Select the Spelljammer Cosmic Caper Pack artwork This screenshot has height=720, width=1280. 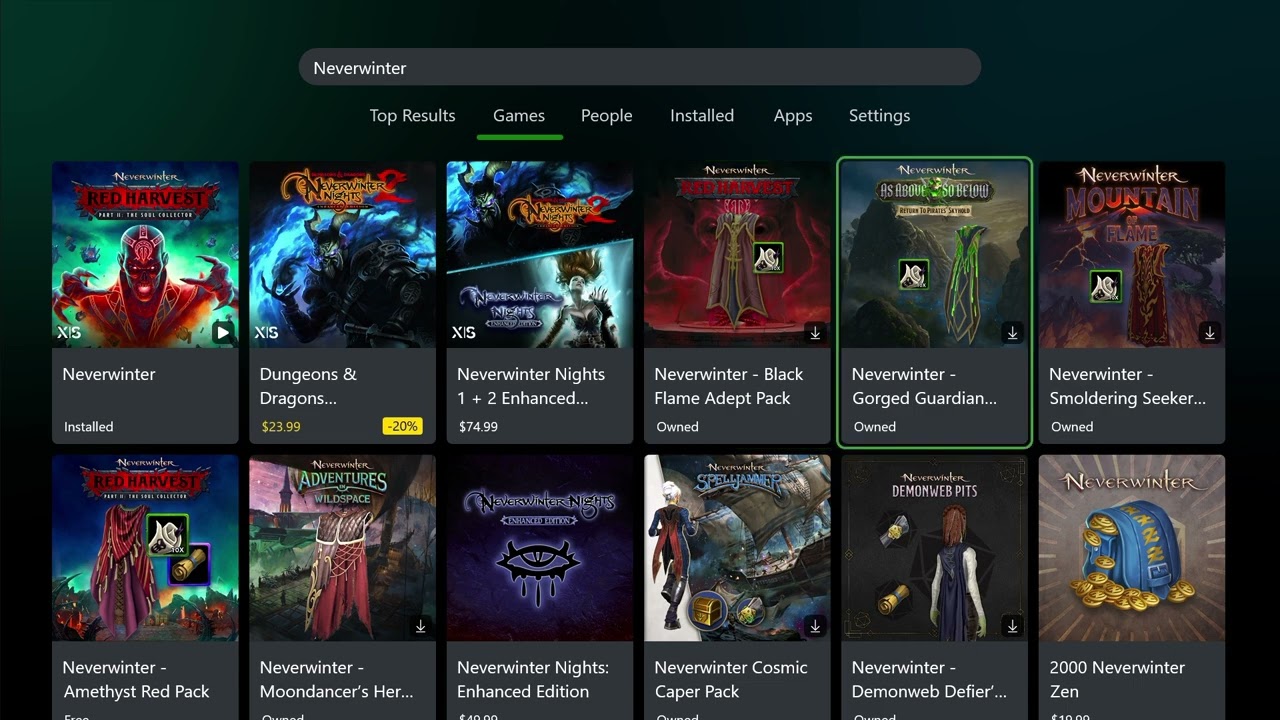pyautogui.click(x=737, y=548)
